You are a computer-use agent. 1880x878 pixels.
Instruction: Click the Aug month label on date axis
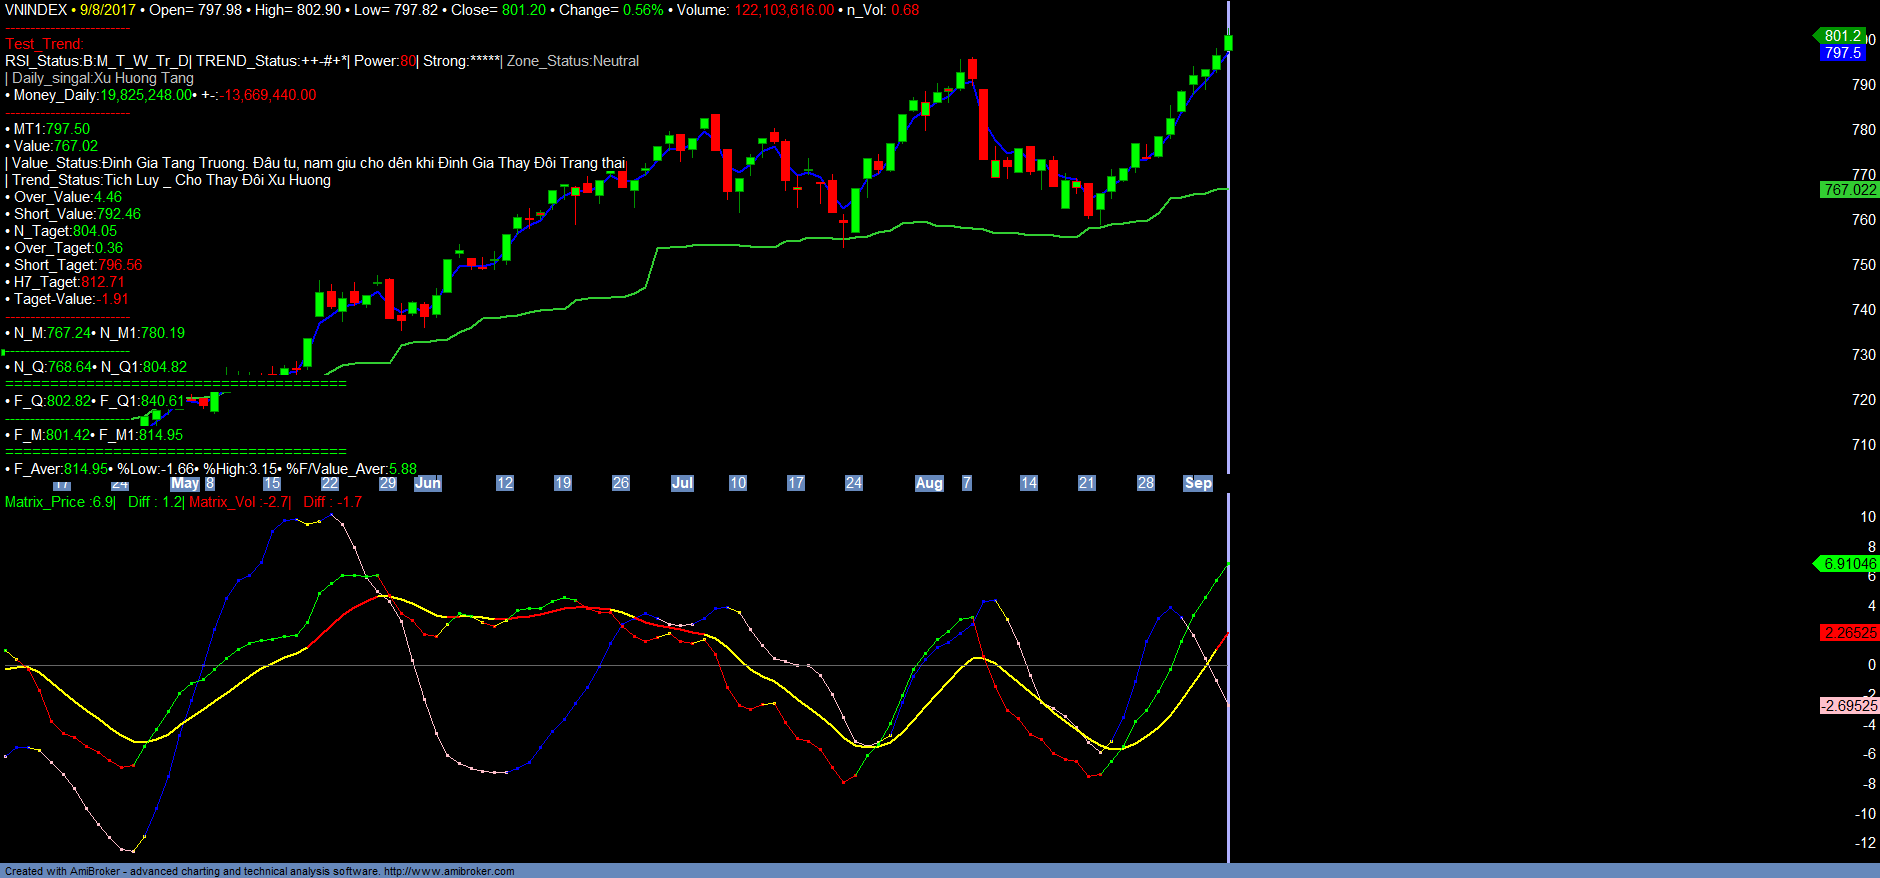[x=929, y=483]
